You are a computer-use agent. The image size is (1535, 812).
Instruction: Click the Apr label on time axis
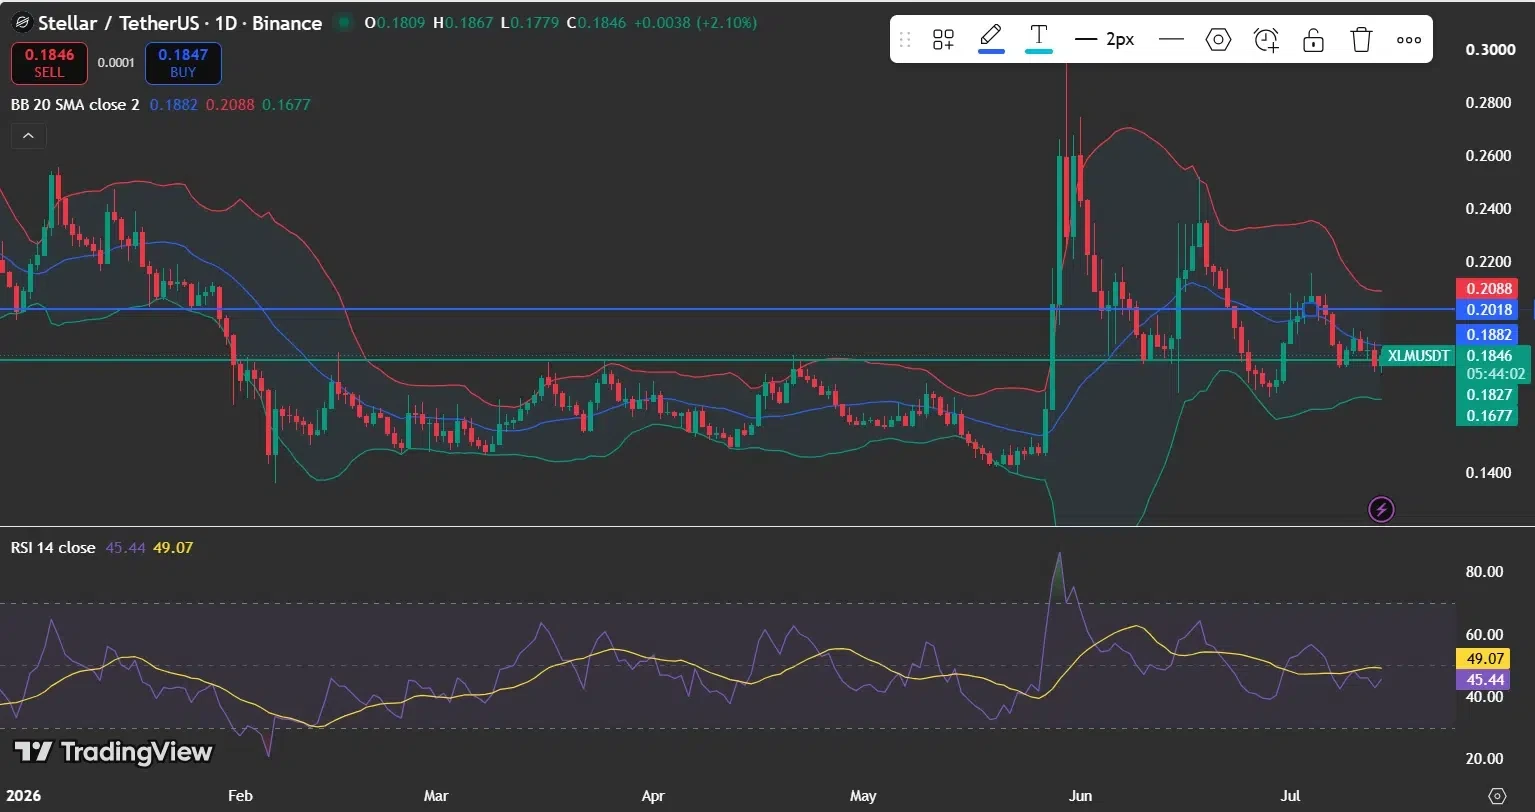pyautogui.click(x=653, y=796)
